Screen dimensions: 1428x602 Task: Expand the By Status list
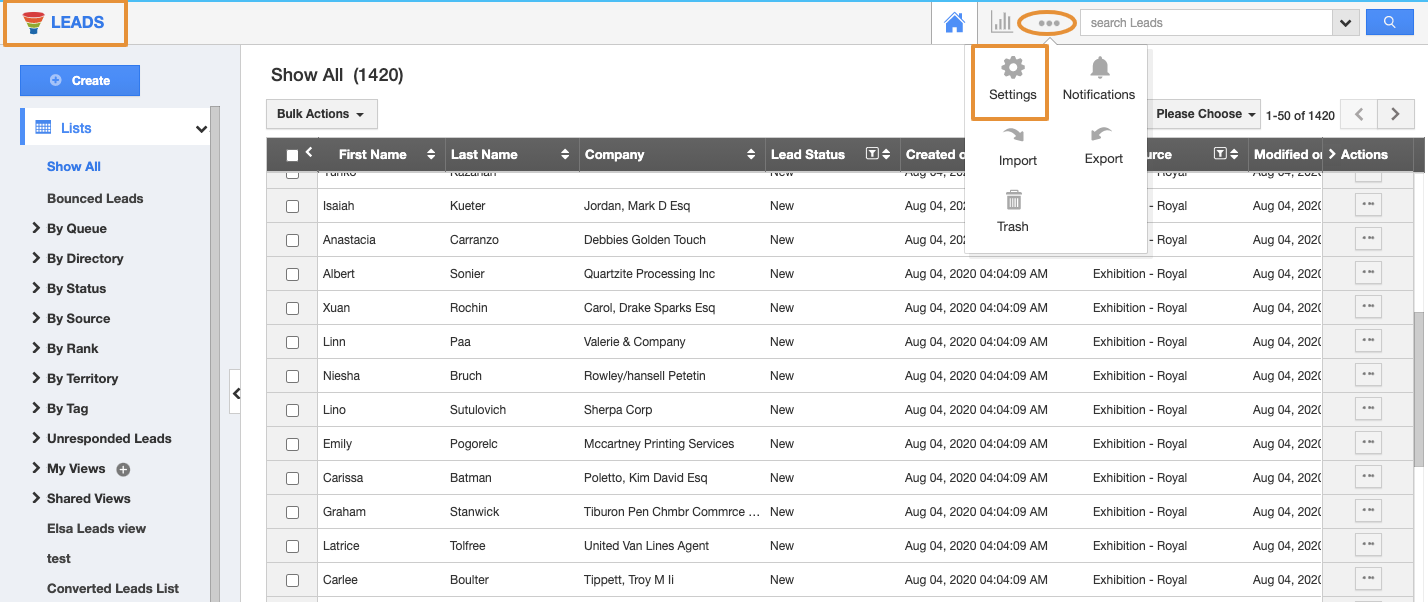(x=76, y=288)
